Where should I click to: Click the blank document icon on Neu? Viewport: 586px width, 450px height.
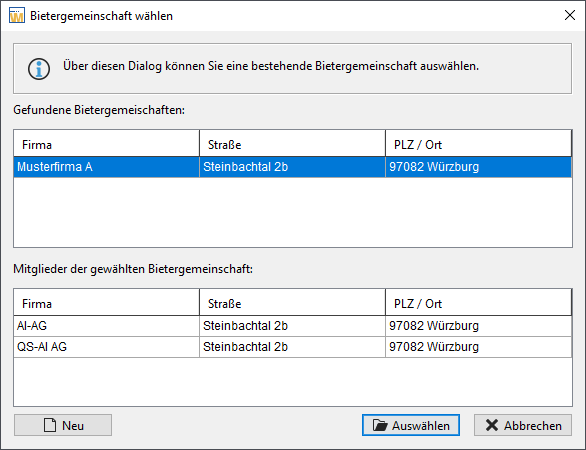tap(50, 425)
